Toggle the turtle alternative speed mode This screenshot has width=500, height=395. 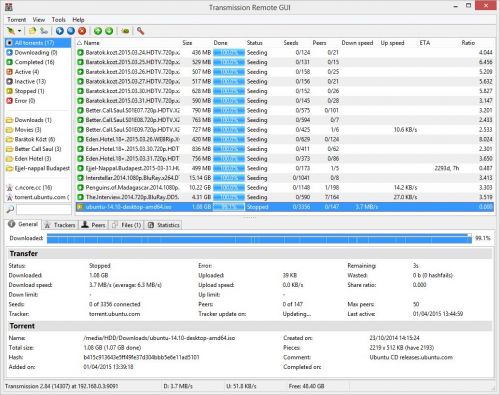[125, 31]
